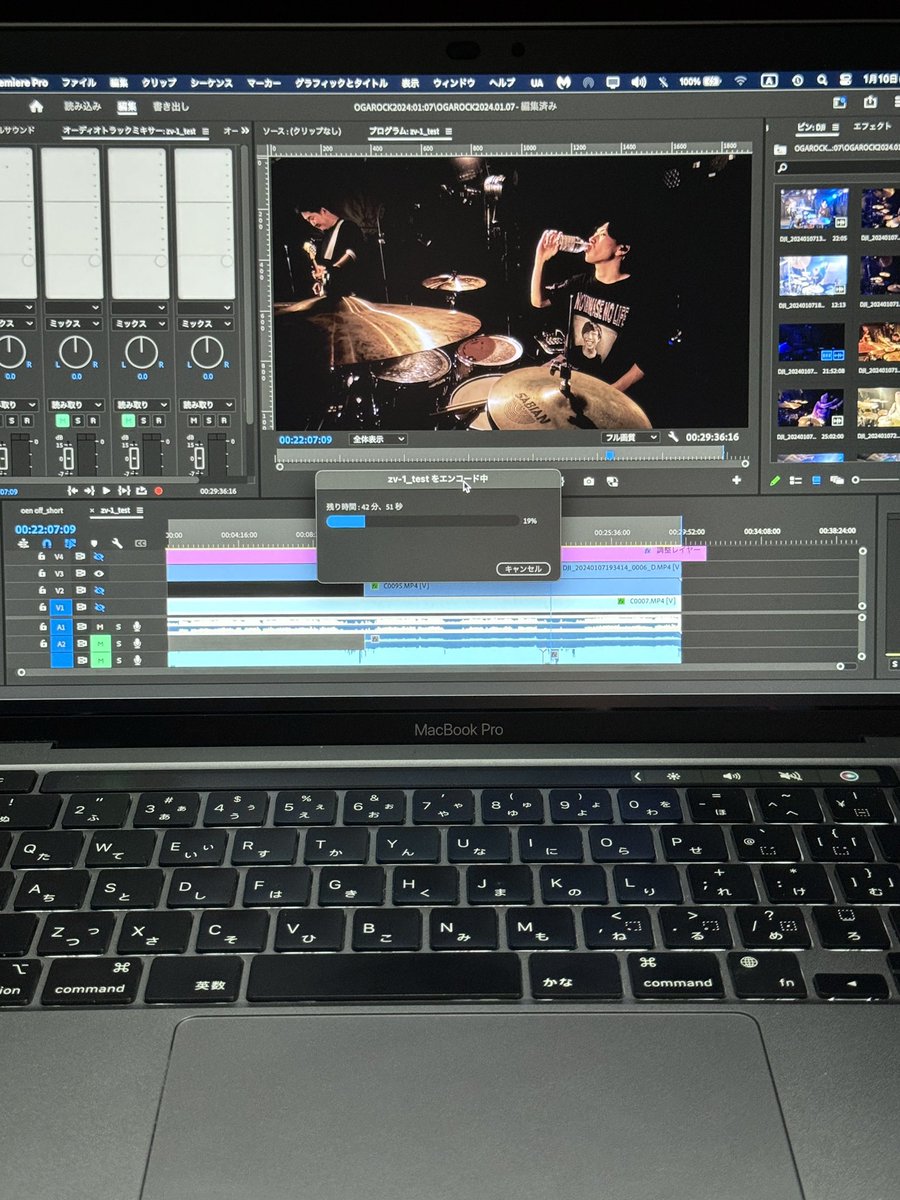Image resolution: width=900 pixels, height=1200 pixels.
Task: Click the volume icon in the macOS menu bar
Action: pyautogui.click(x=638, y=81)
